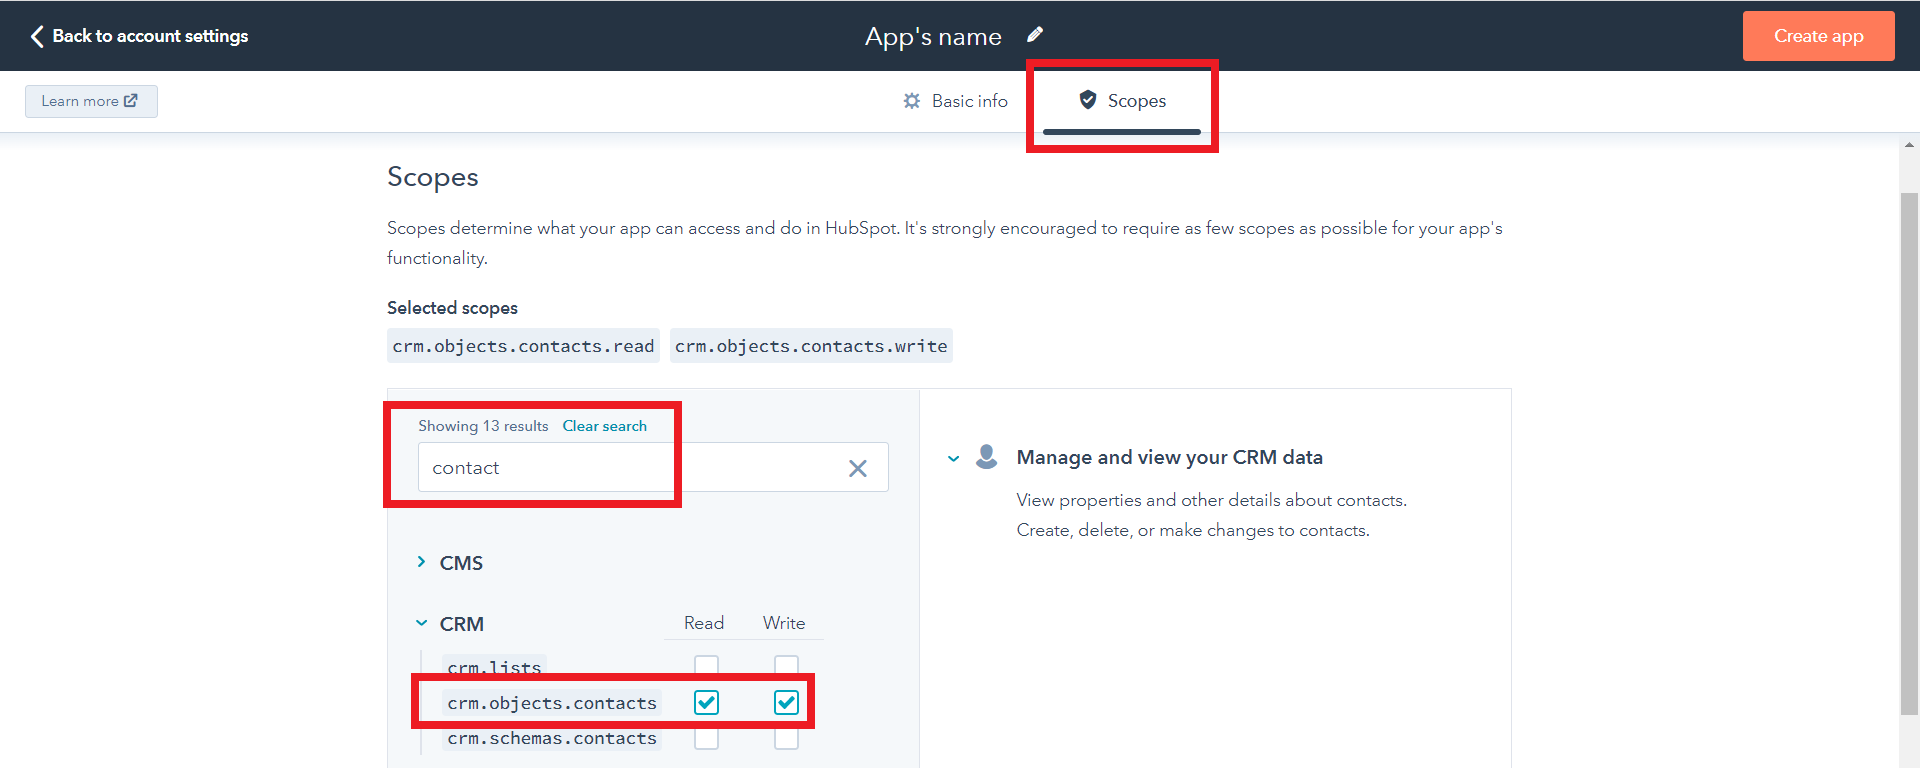Click the back chevron arrow icon
Image resolution: width=1920 pixels, height=768 pixels.
pos(37,36)
